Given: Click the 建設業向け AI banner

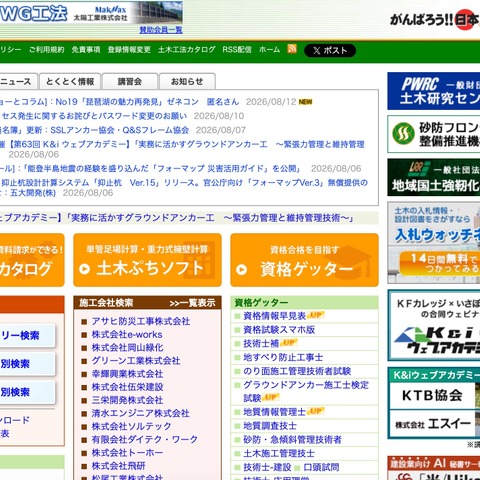Looking at the screenshot, I should (x=434, y=468).
